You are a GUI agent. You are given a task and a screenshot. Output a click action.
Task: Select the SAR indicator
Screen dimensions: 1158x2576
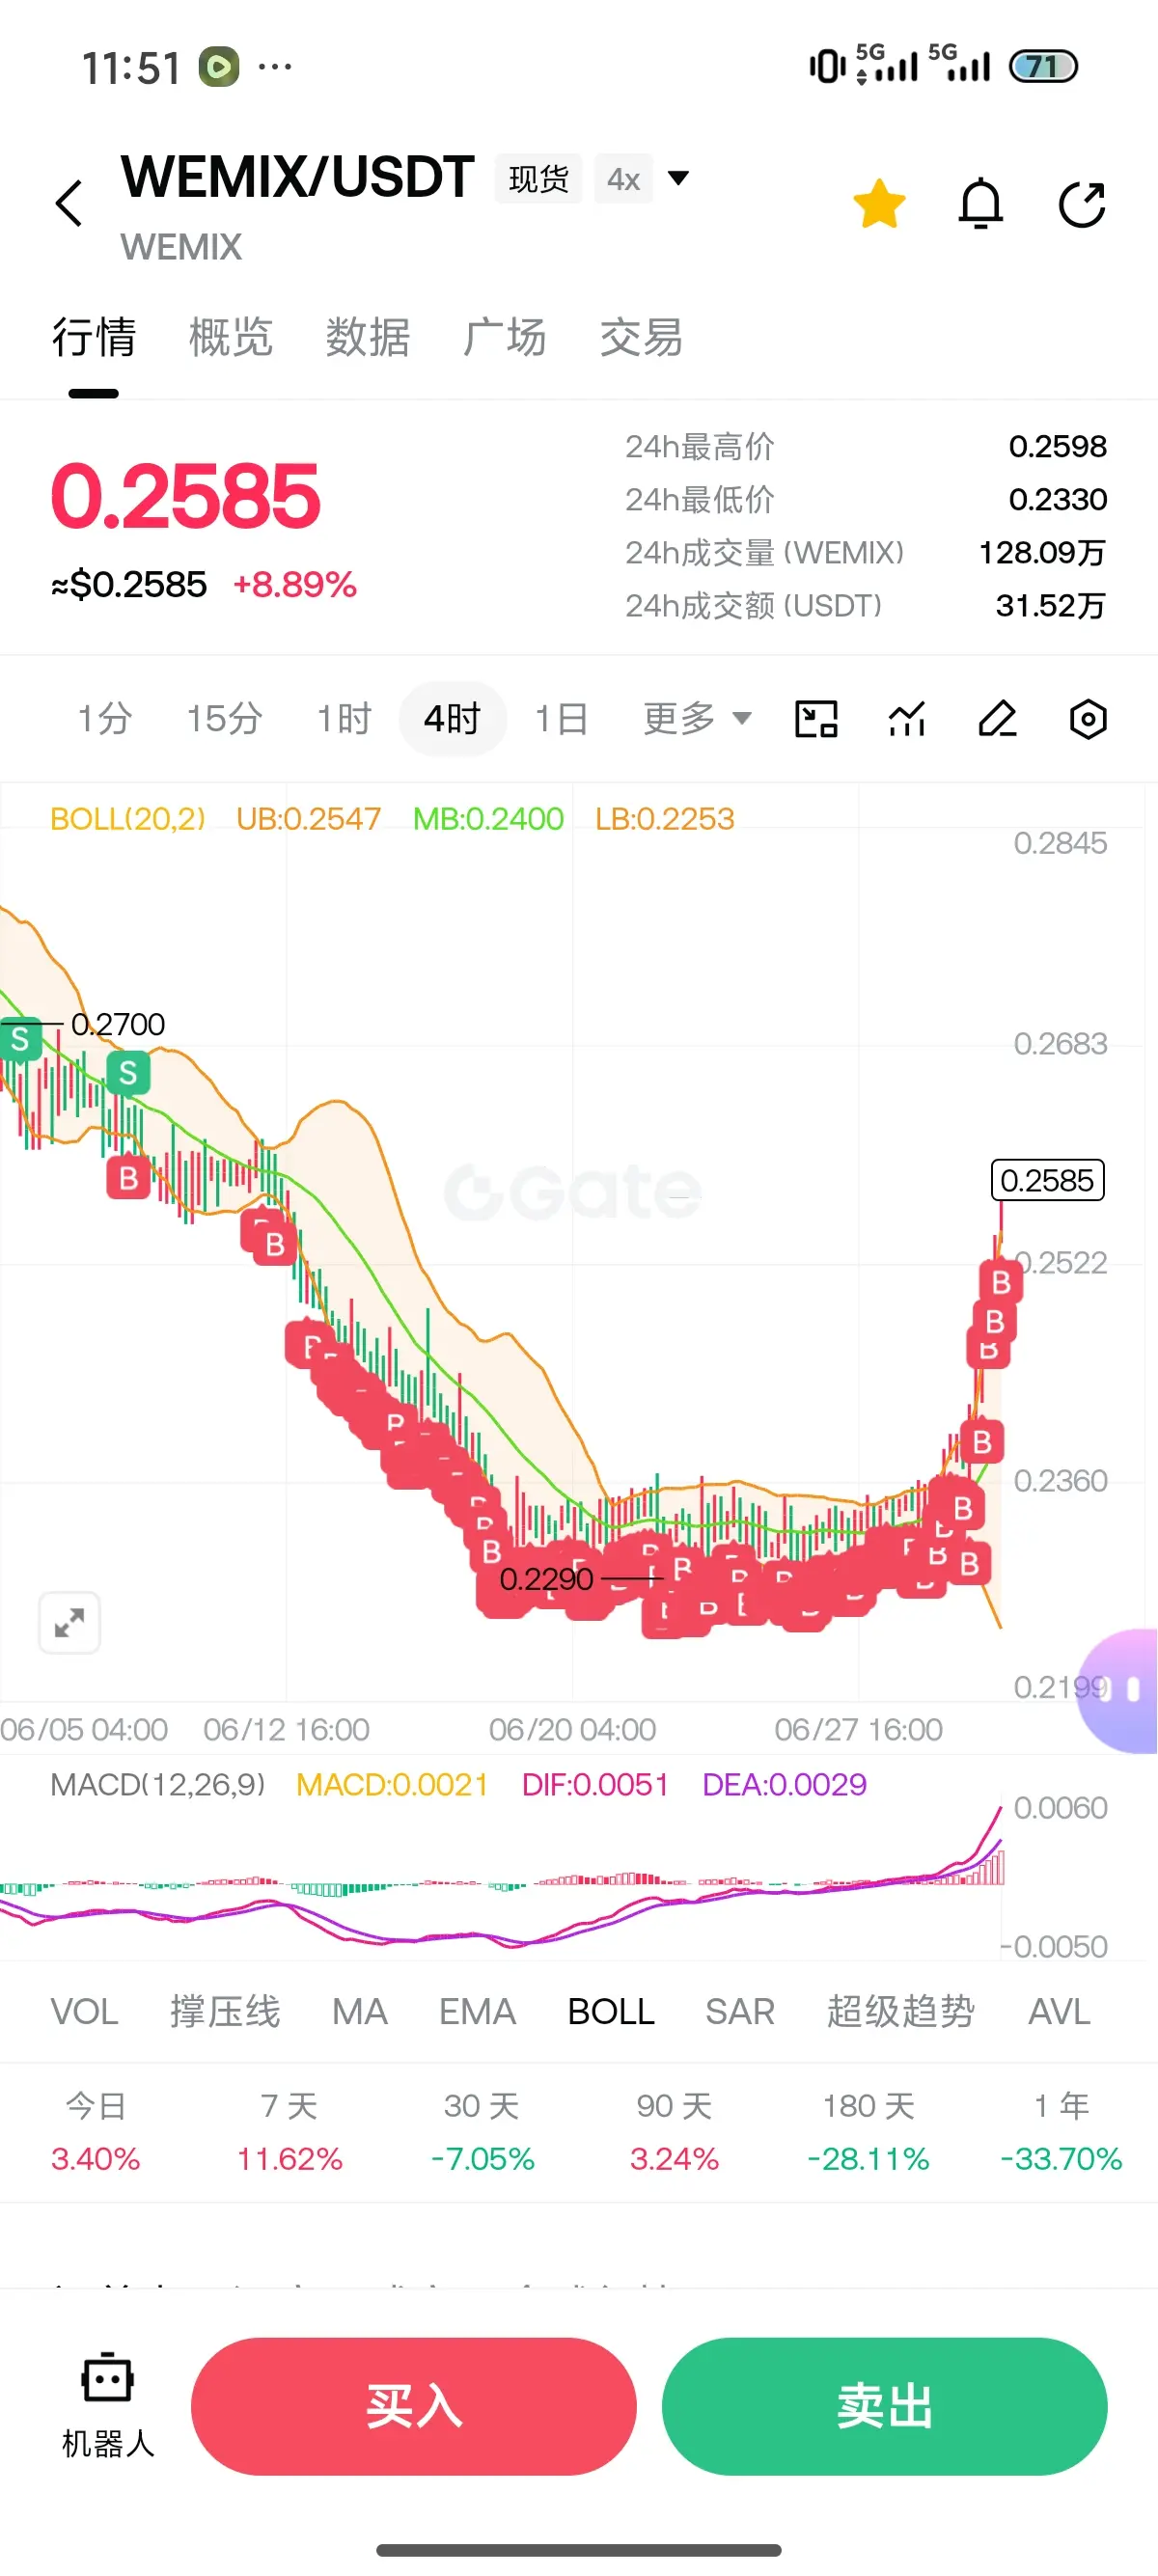[740, 2011]
